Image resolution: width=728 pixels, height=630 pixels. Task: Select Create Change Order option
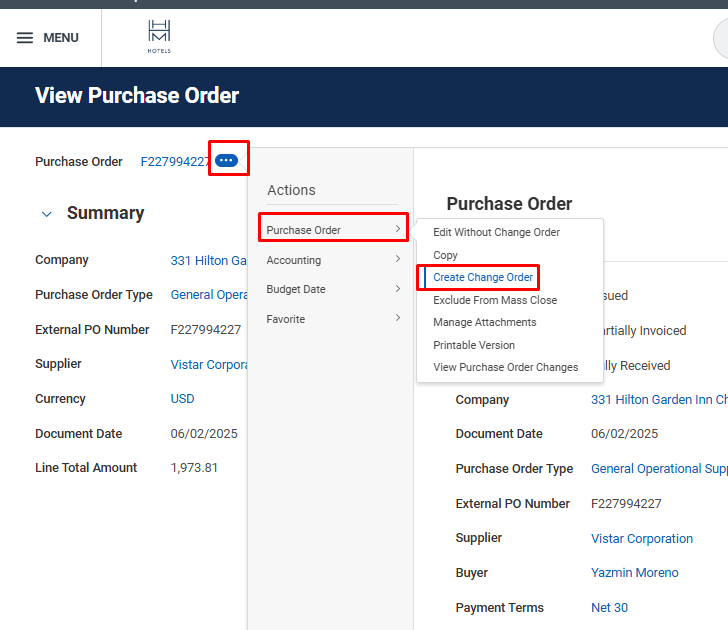point(483,277)
